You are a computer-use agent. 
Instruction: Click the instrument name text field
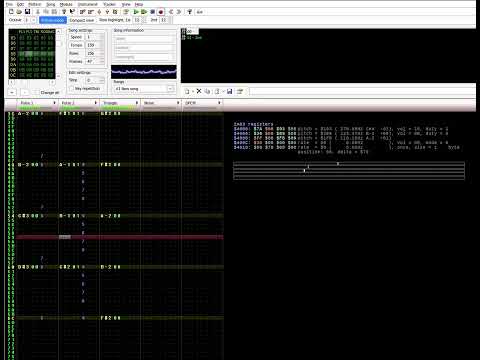[362, 91]
